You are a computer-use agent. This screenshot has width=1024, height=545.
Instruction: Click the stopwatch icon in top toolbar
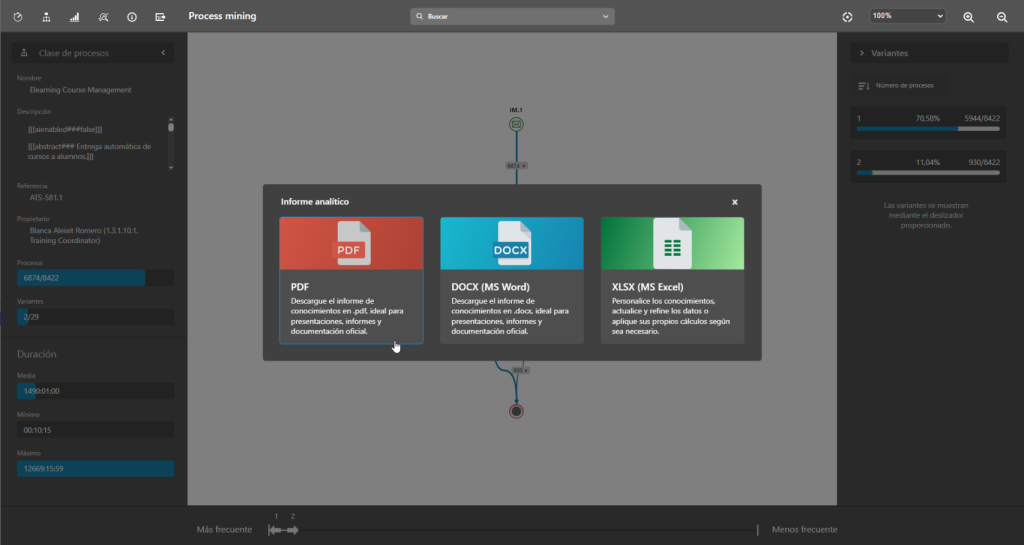(x=18, y=17)
